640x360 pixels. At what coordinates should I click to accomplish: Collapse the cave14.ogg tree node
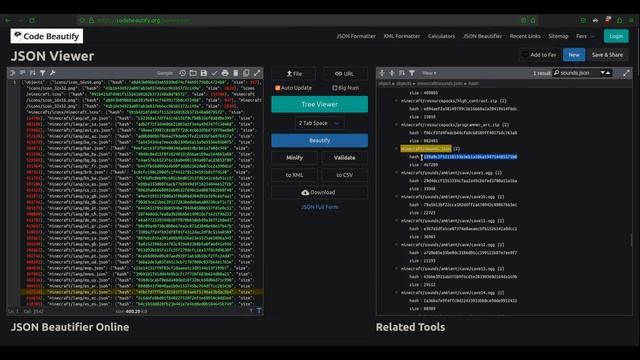(396, 293)
